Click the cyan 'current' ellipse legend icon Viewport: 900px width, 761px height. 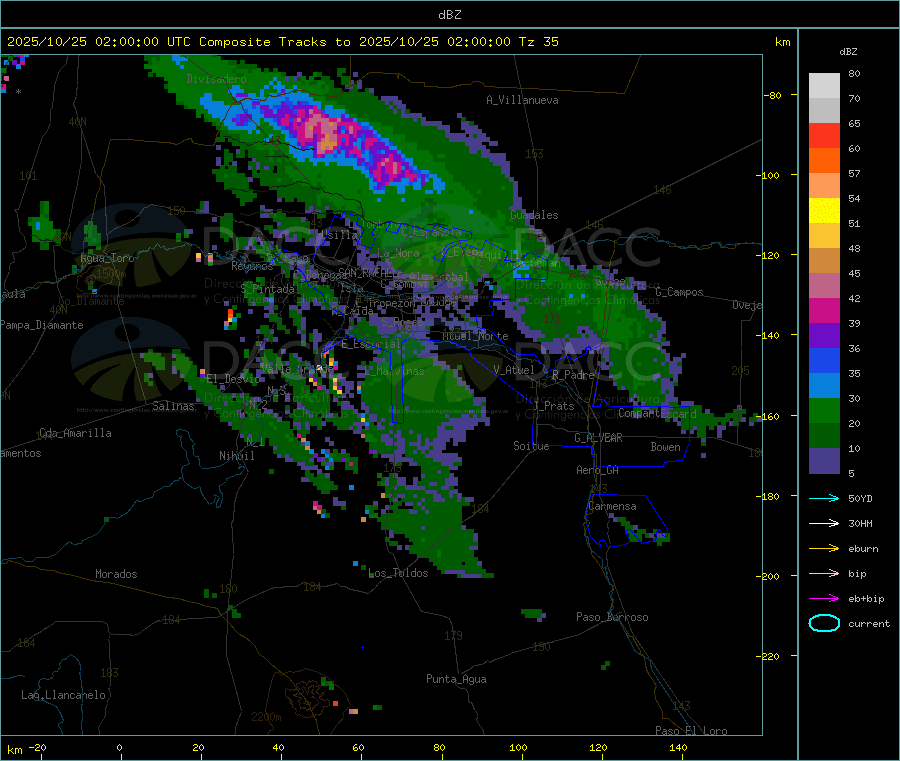coord(824,623)
